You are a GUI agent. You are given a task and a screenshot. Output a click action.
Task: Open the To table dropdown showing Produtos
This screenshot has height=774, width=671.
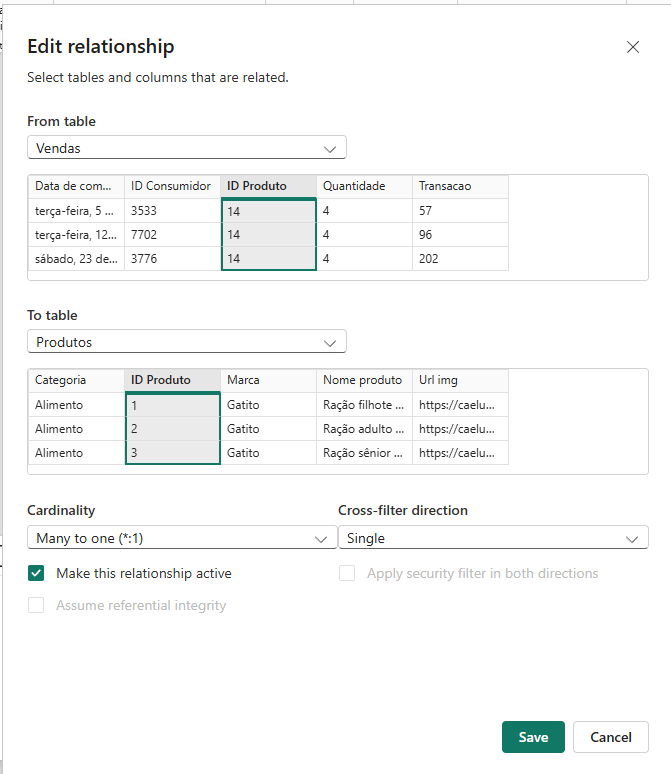pyautogui.click(x=187, y=342)
